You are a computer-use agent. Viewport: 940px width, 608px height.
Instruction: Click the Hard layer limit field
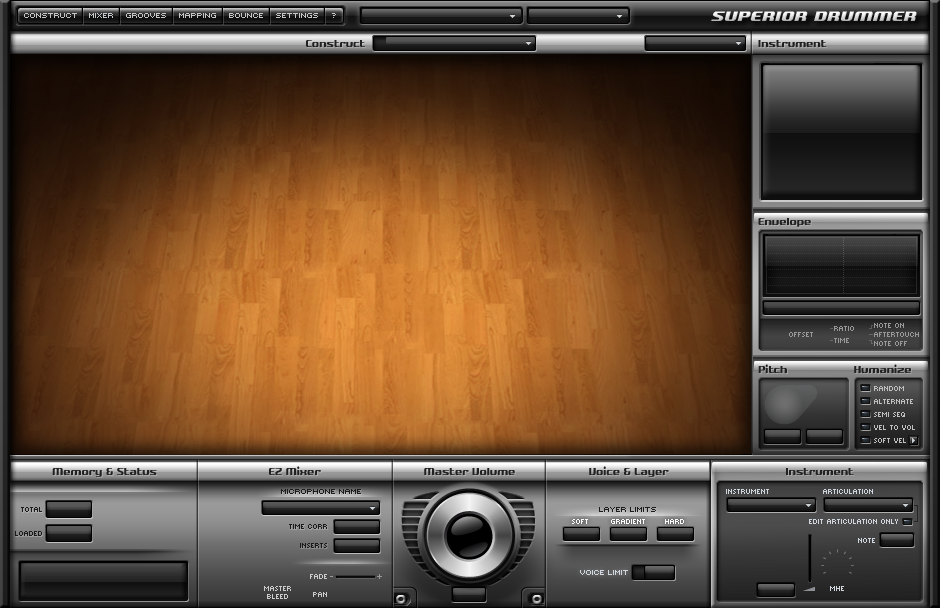pos(675,534)
